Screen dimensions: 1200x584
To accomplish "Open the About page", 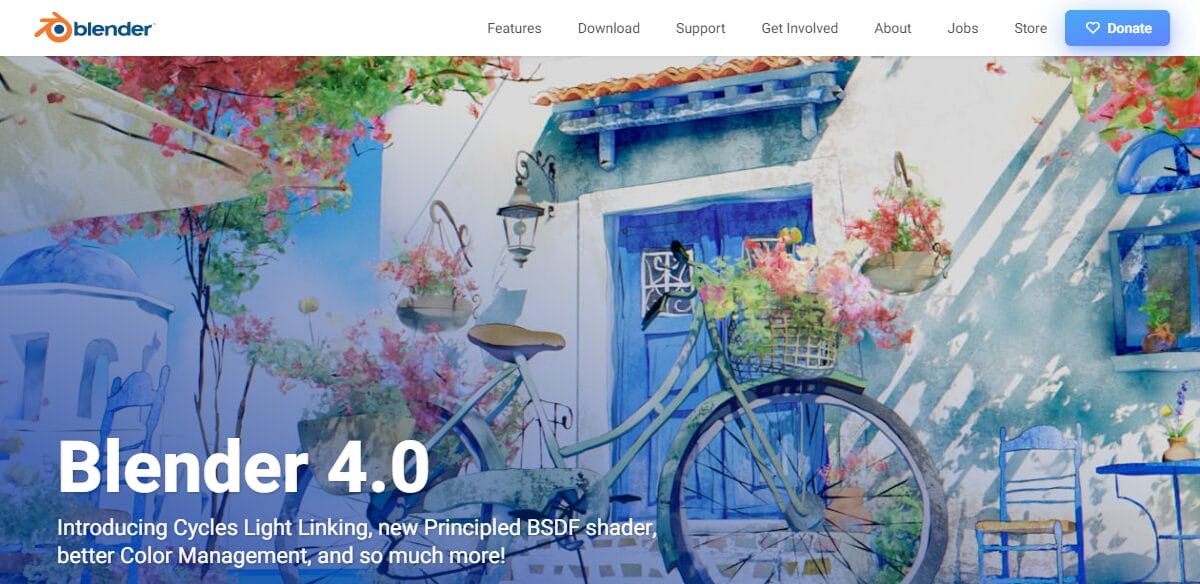I will (892, 28).
